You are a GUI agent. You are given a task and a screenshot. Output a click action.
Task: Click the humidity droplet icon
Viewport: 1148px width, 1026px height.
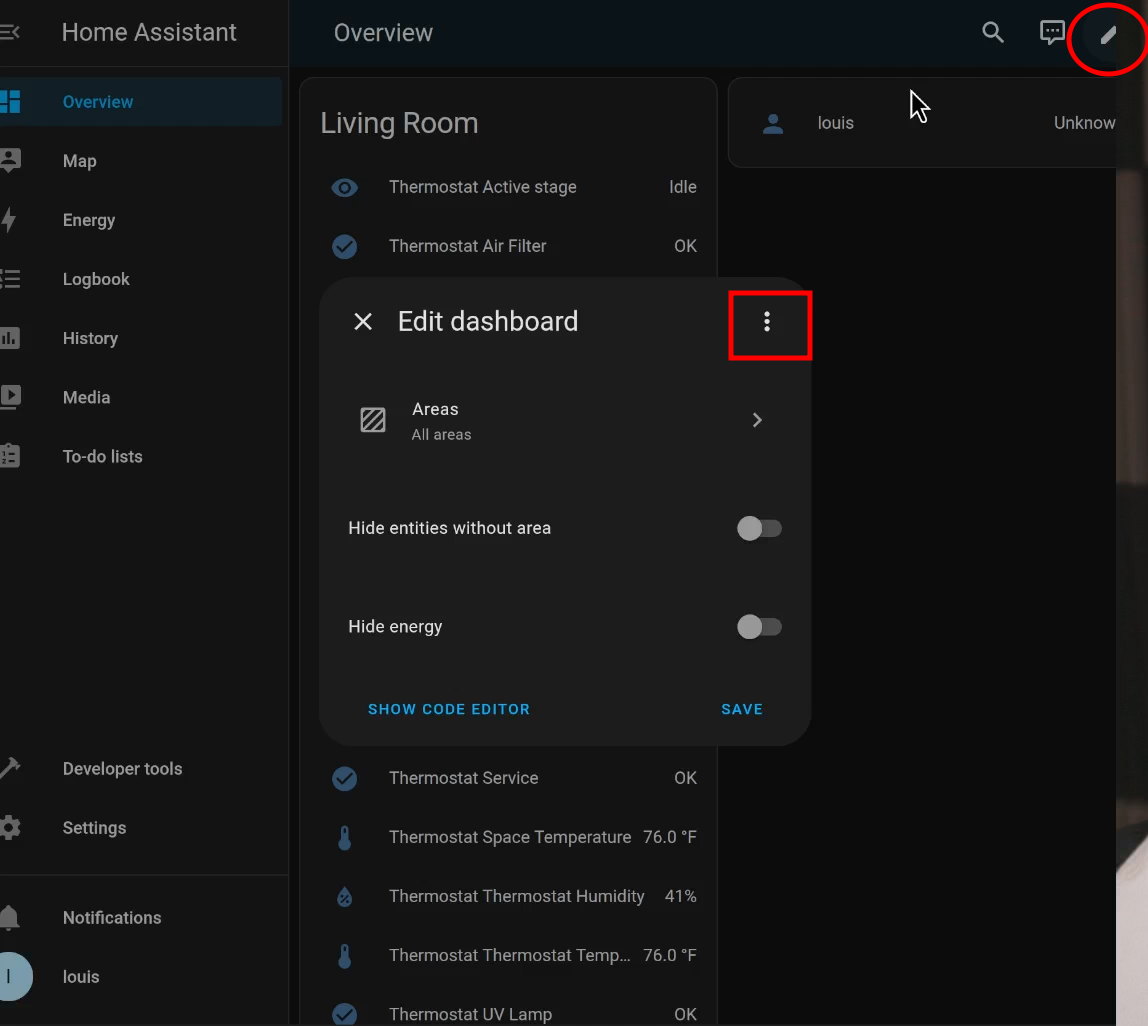click(345, 896)
